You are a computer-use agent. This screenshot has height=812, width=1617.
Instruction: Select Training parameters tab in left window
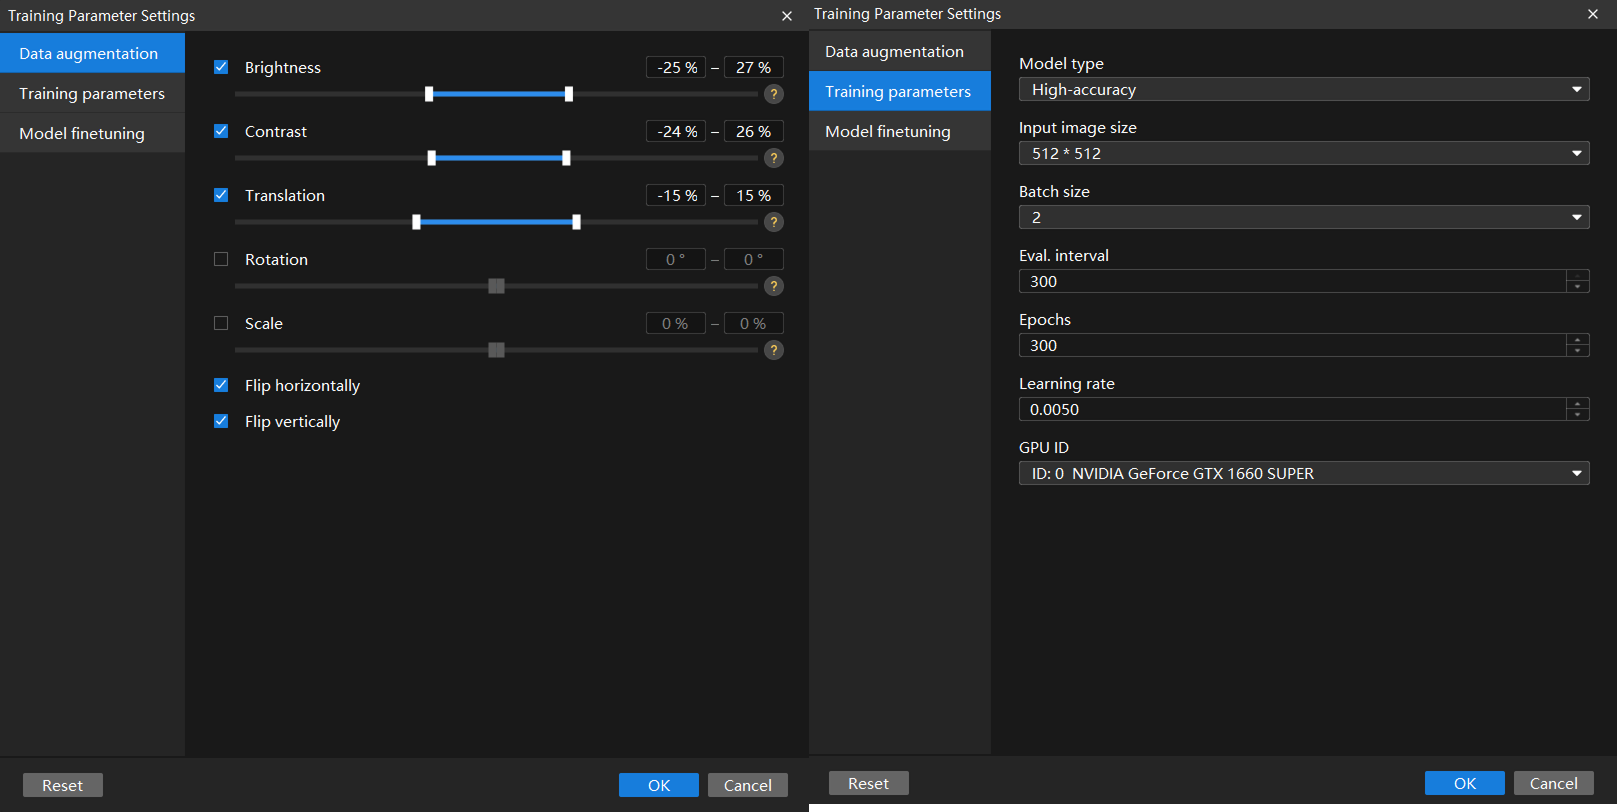(x=92, y=93)
